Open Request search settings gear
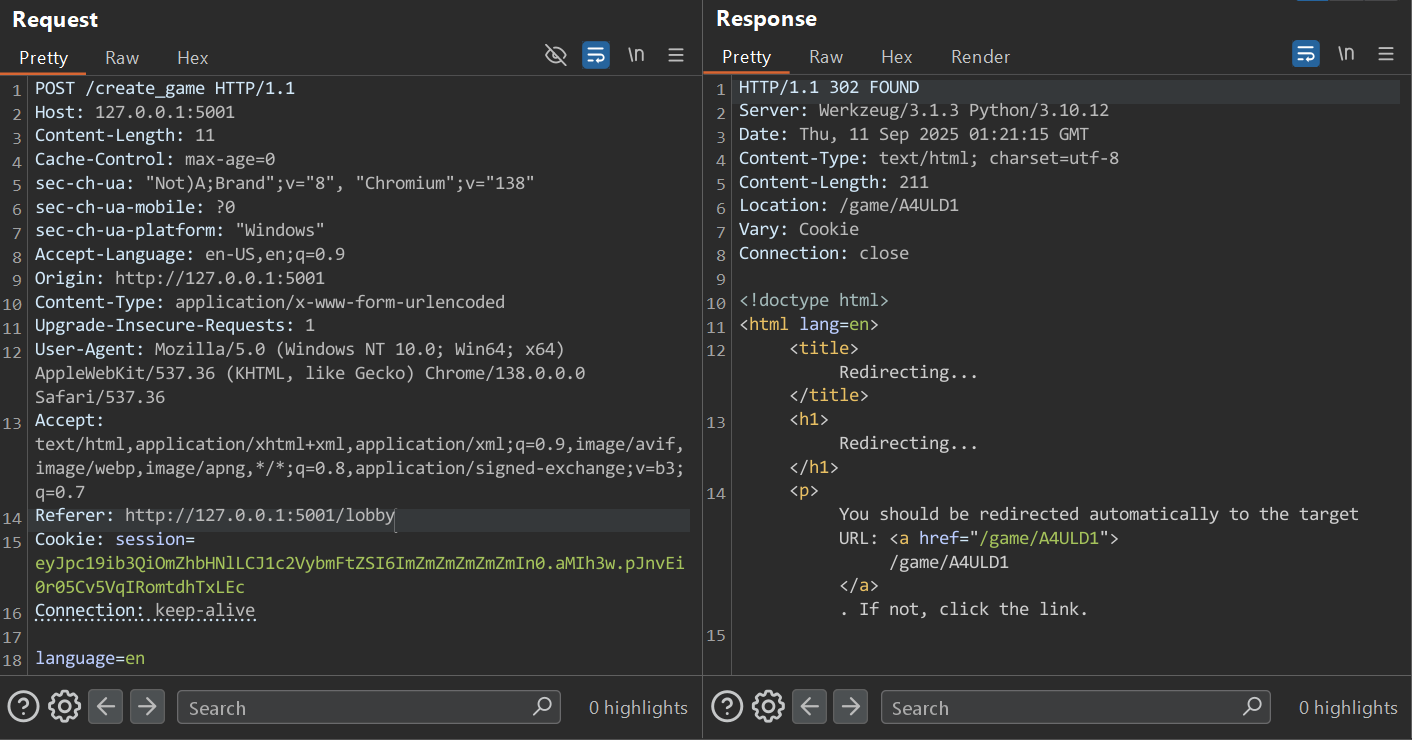Screen dimensions: 1412x740 [x=64, y=707]
